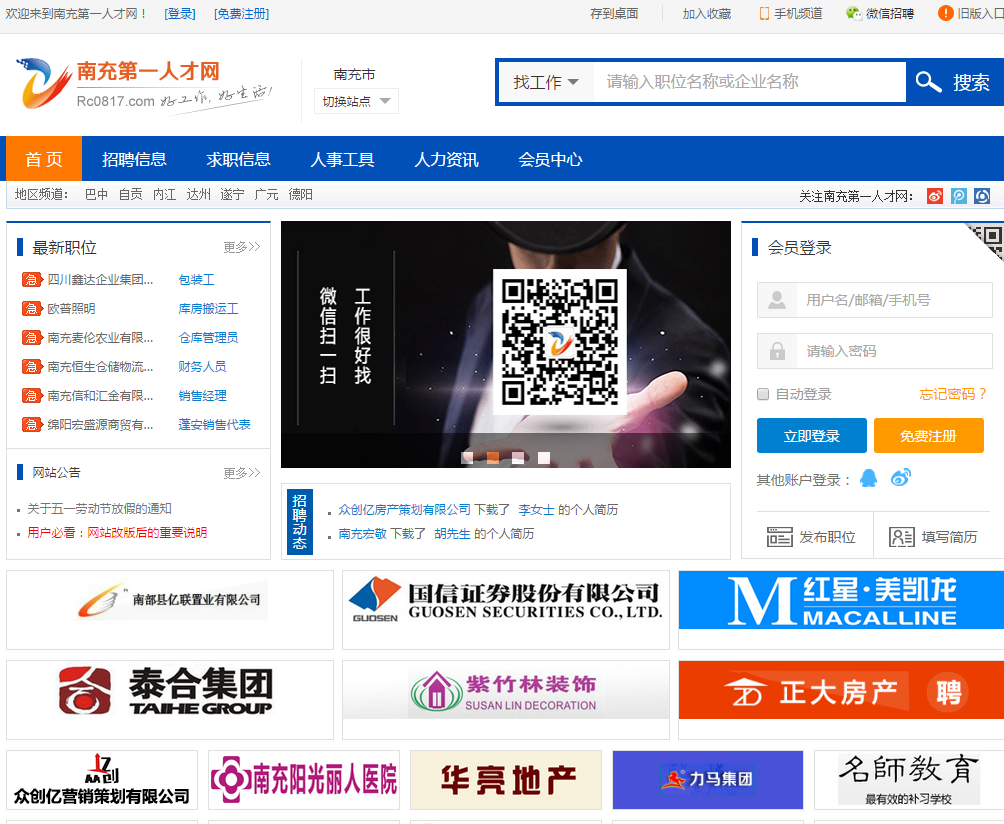The width and height of the screenshot is (1004, 824).
Task: Open the Tencent Weibo follow icon
Action: tap(959, 196)
